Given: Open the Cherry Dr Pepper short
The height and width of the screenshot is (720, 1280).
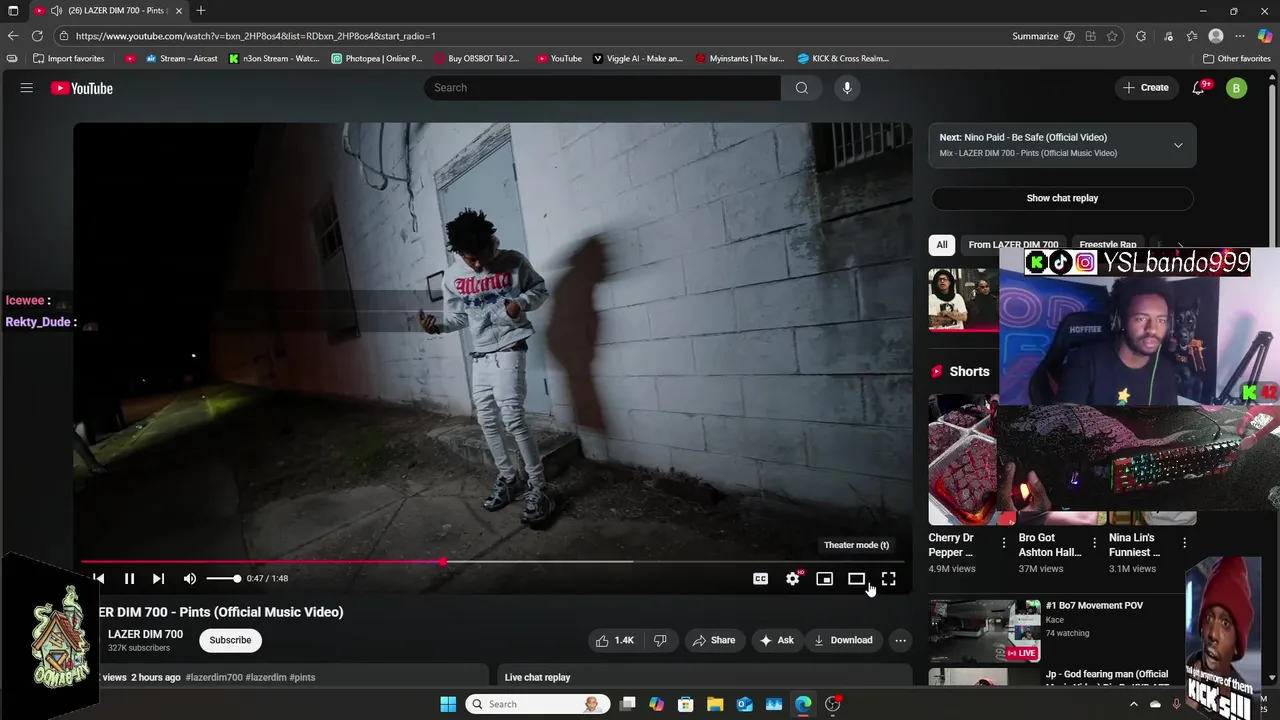Looking at the screenshot, I should coord(963,460).
